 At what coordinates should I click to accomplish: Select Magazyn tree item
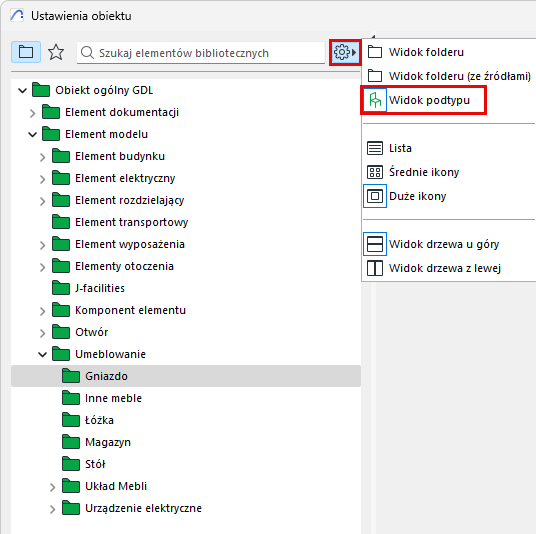coord(108,442)
